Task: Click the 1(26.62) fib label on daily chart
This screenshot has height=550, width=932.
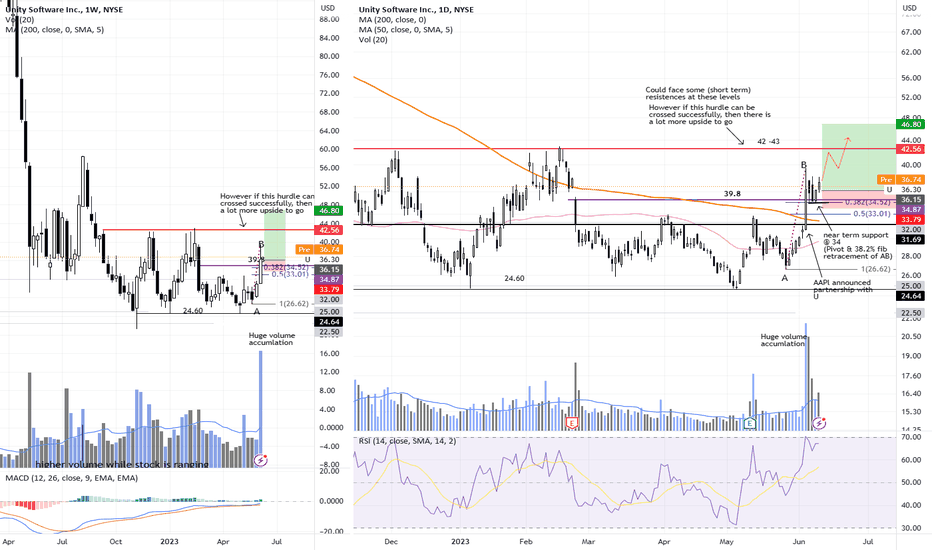Action: (x=876, y=269)
